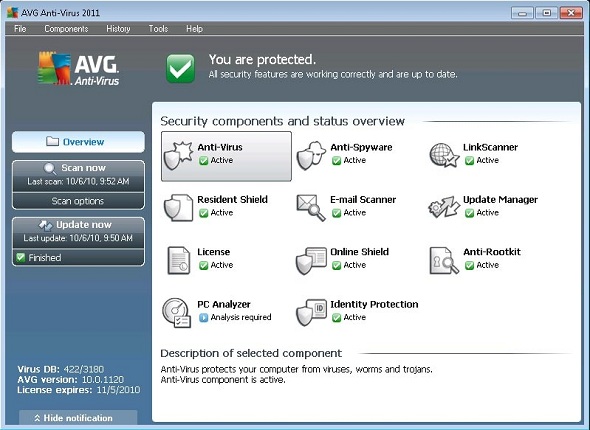
Task: Open the Resident Shield document icon
Action: pos(178,208)
